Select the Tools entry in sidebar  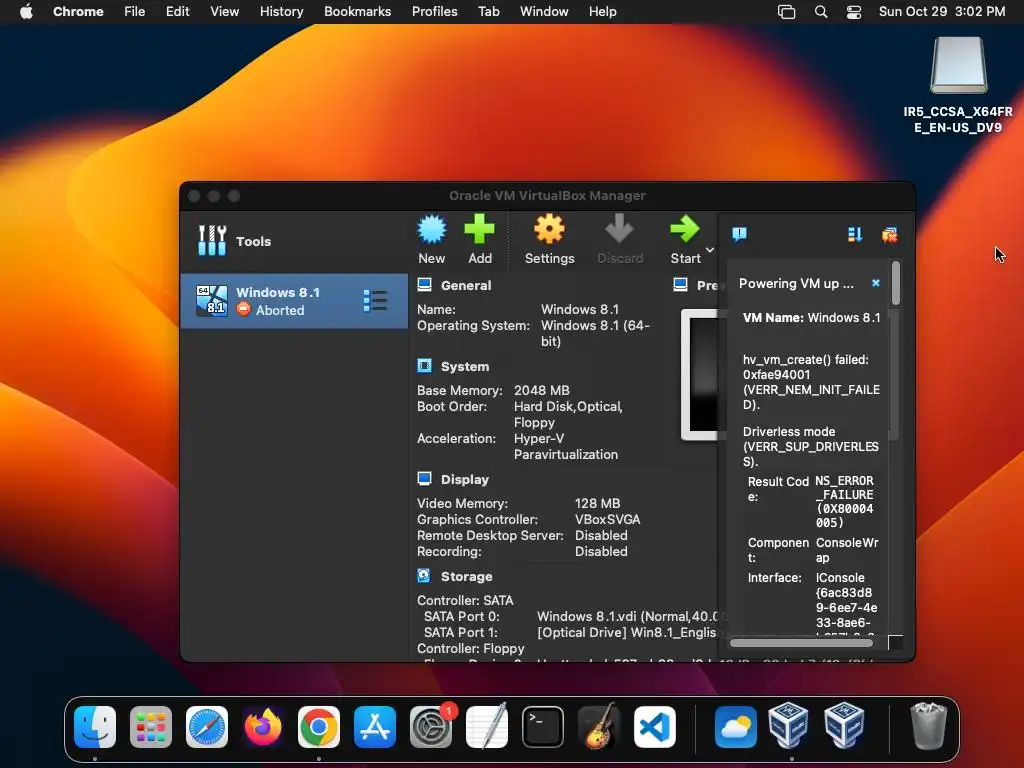tap(294, 241)
